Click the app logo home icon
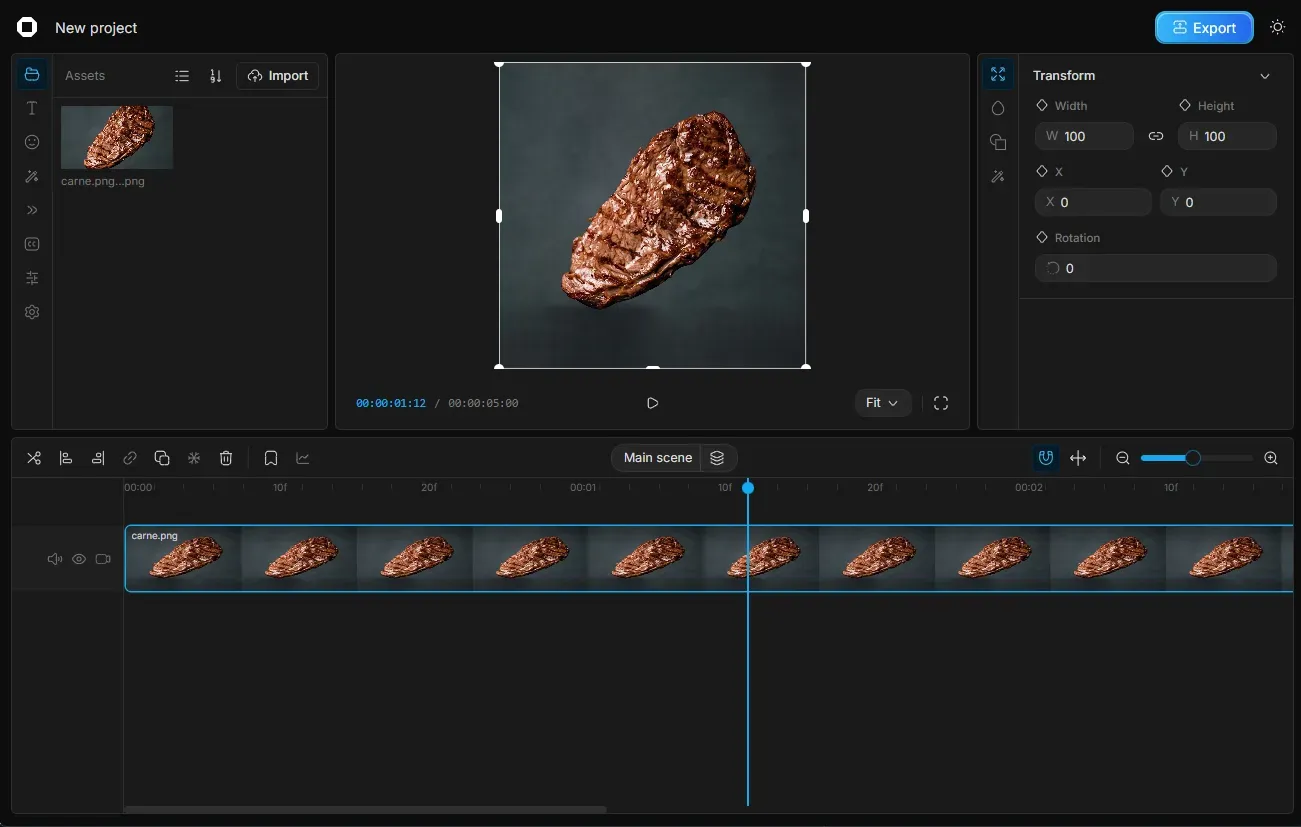 pos(27,28)
